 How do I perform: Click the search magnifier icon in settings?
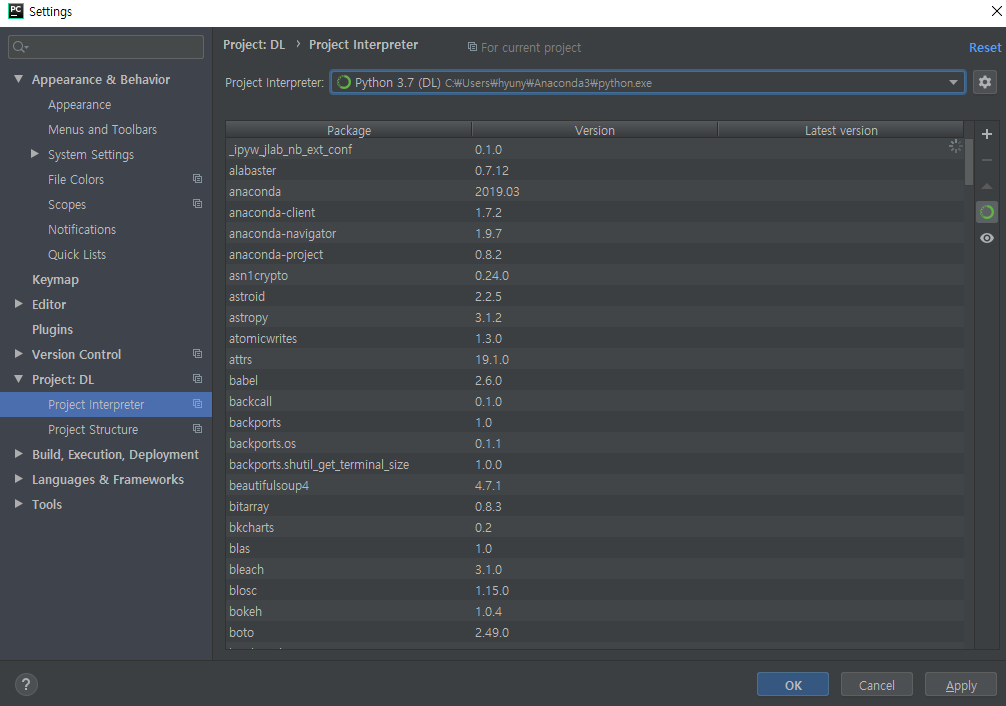(20, 47)
